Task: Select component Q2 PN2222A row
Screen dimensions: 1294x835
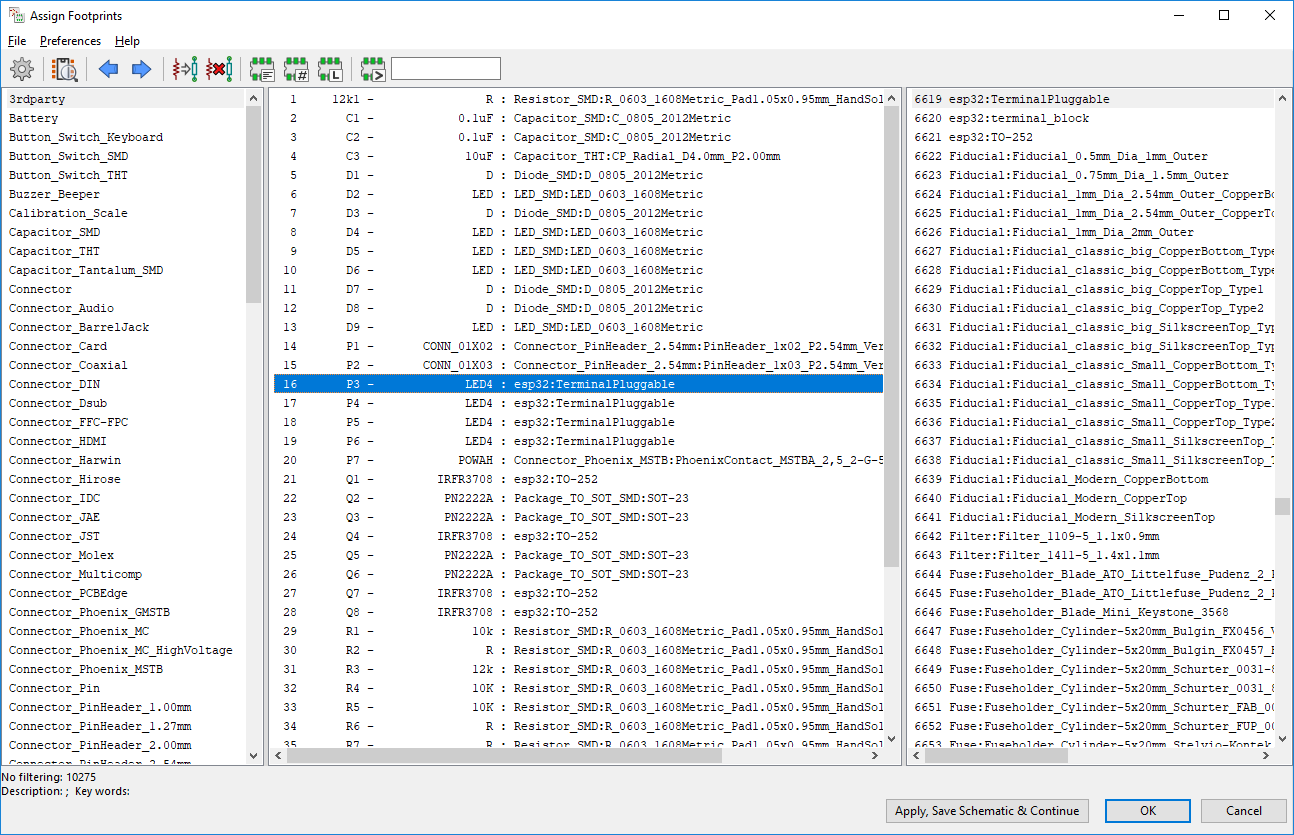Action: pyautogui.click(x=578, y=498)
